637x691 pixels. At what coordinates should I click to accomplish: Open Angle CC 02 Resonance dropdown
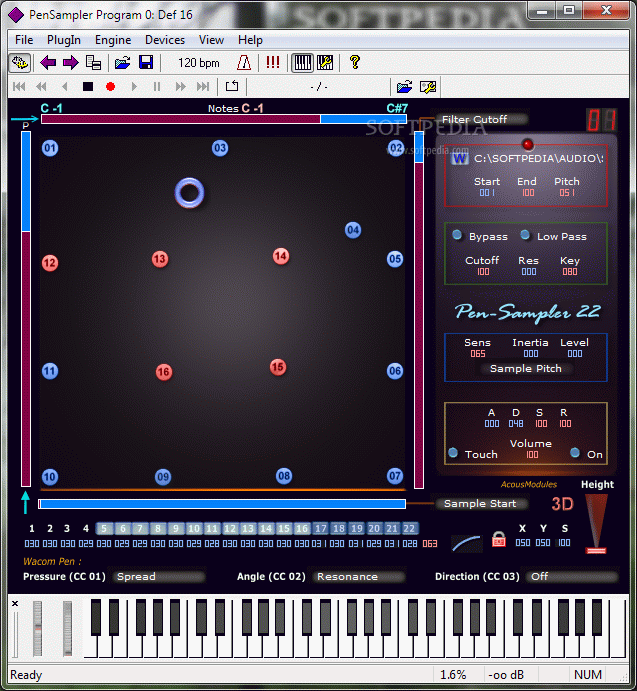359,576
